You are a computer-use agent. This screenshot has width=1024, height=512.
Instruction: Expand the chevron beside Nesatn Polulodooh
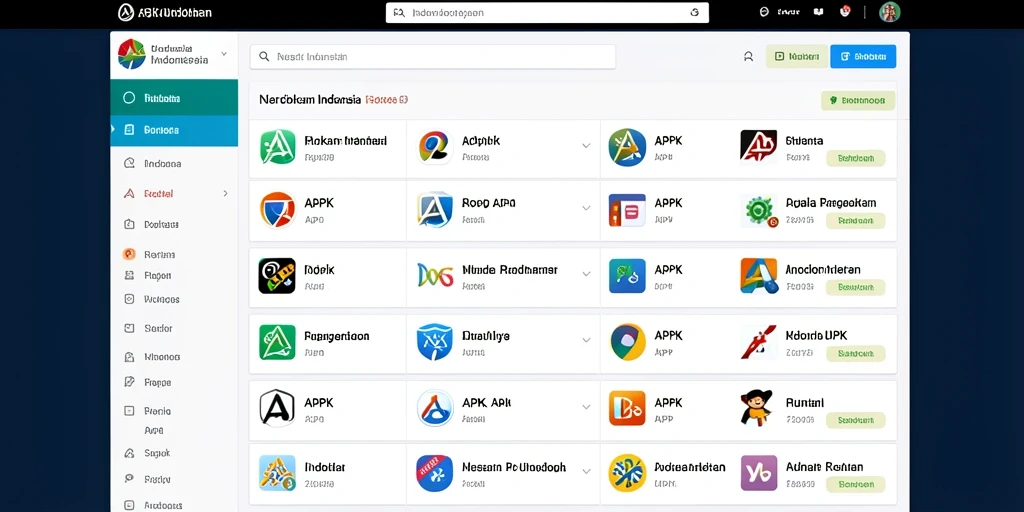(586, 471)
